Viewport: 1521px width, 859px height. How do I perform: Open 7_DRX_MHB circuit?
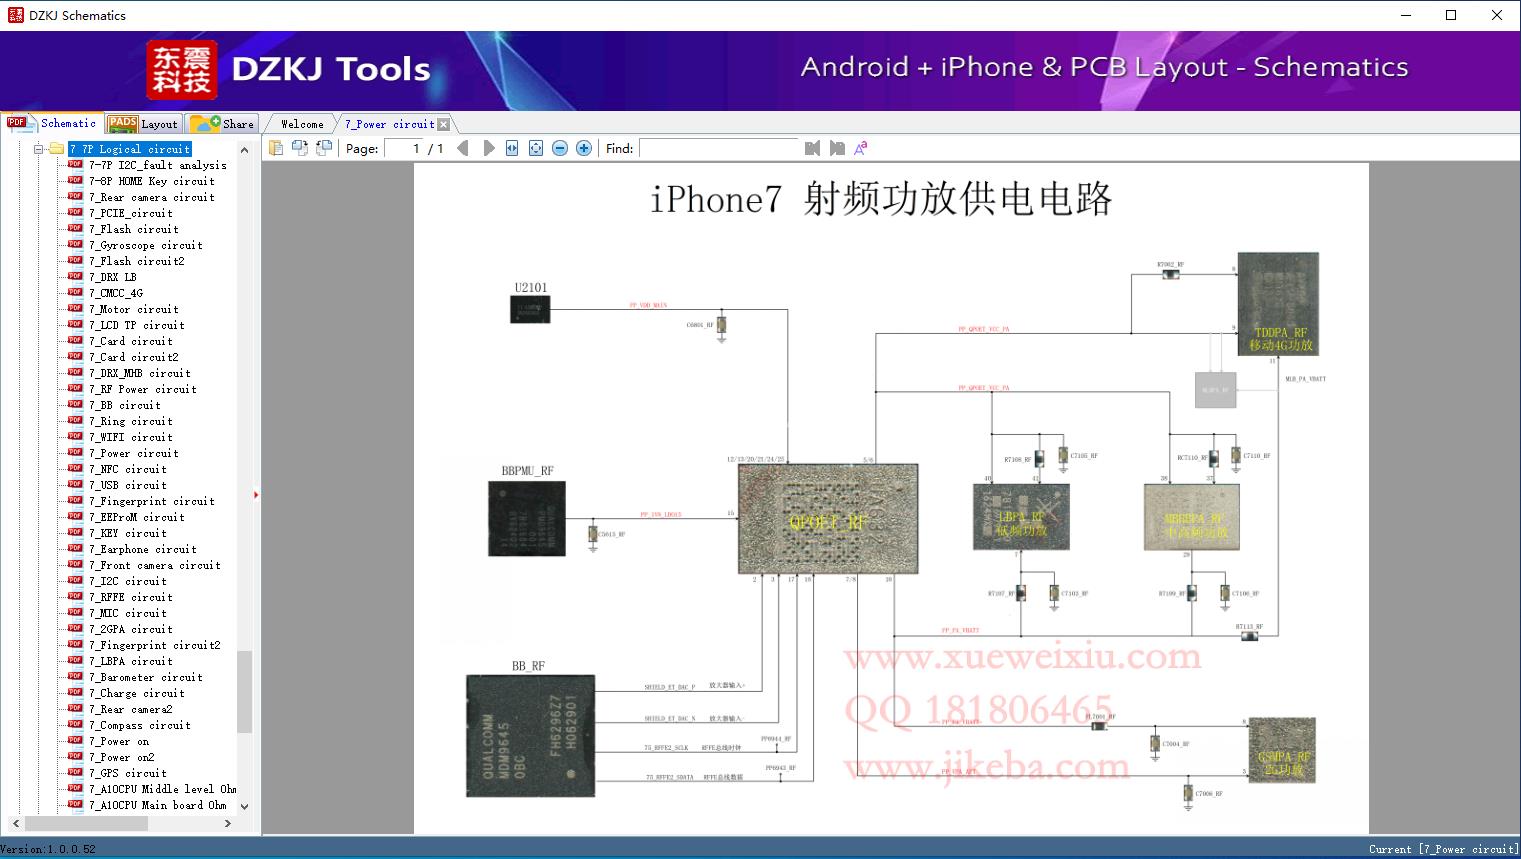[140, 373]
